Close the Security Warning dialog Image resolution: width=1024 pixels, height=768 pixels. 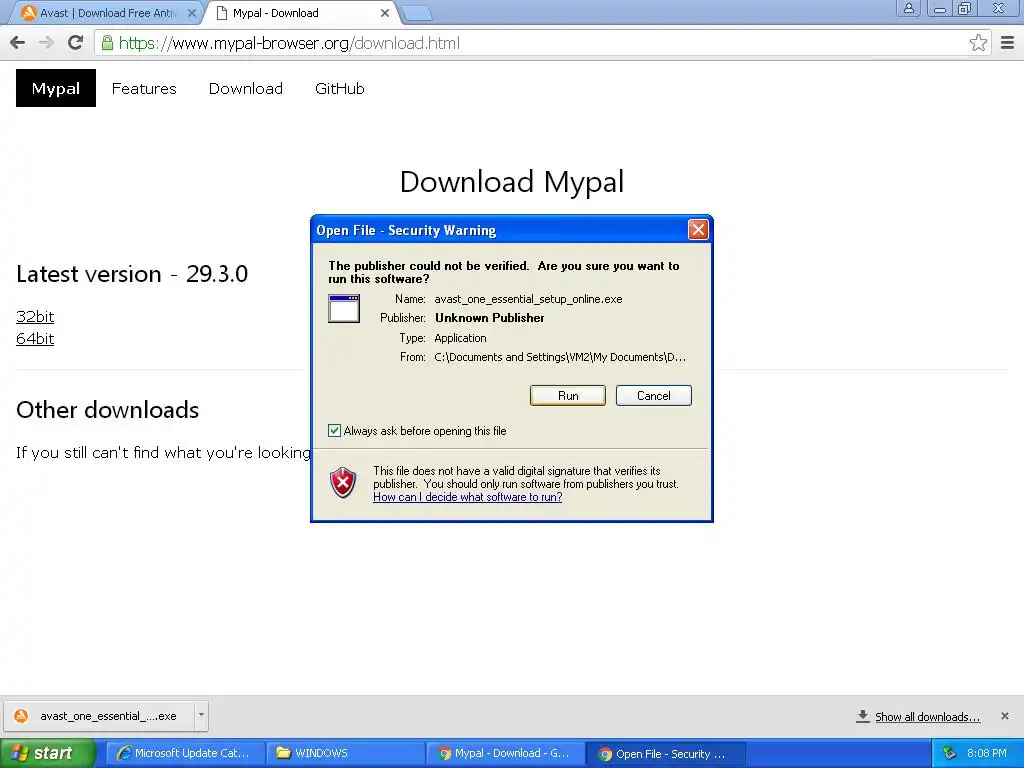click(697, 229)
